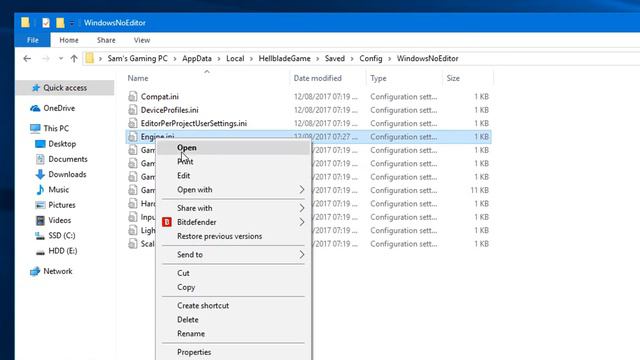Click the OneDrive cloud icon
The height and width of the screenshot is (360, 640).
[35, 108]
